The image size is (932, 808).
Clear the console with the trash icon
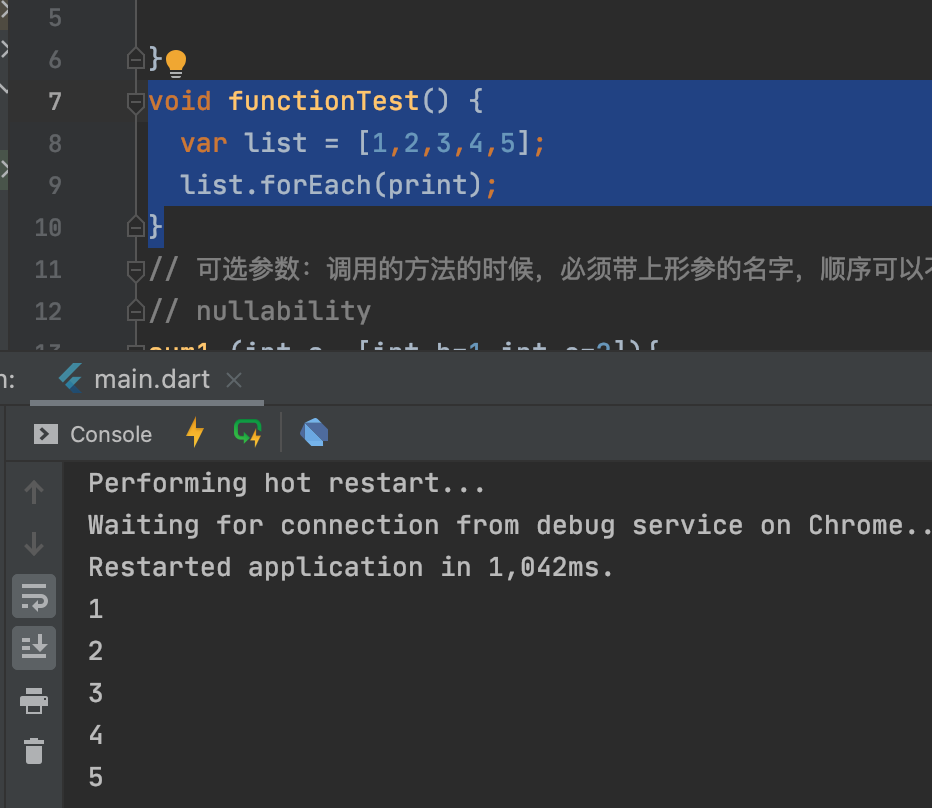click(x=33, y=752)
